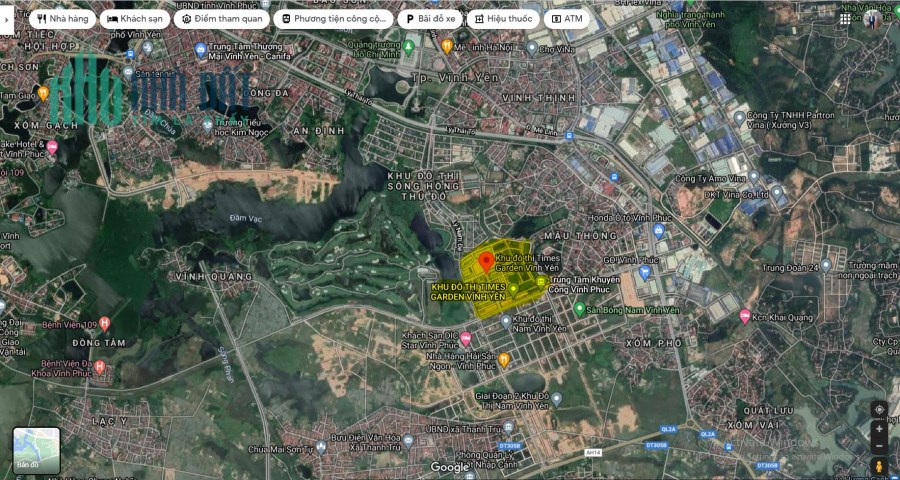Open Honda Ô tô Vĩnh Phúc marker
Viewport: 900px width, 480px height.
[x=658, y=231]
